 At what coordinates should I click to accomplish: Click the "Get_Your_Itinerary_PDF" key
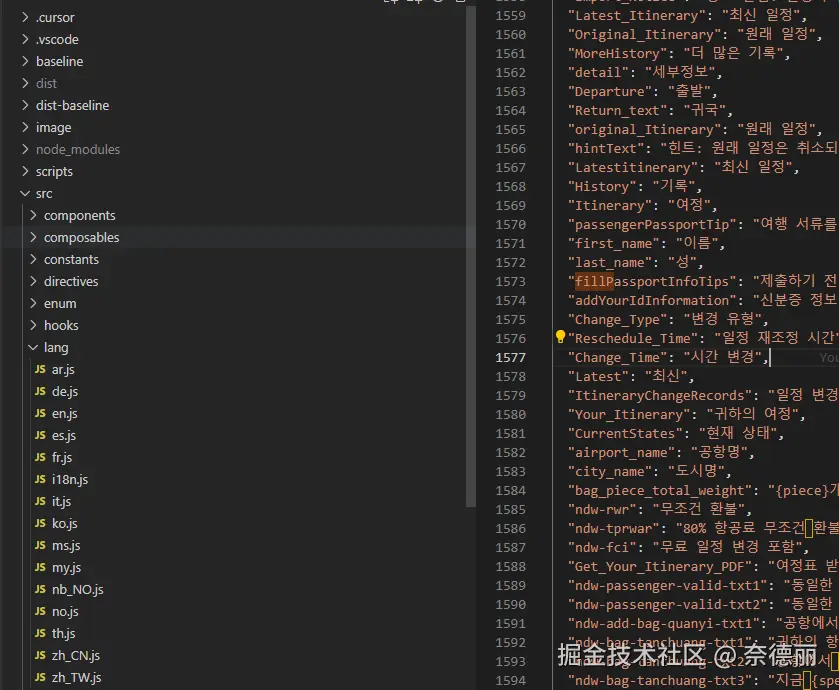coord(660,566)
